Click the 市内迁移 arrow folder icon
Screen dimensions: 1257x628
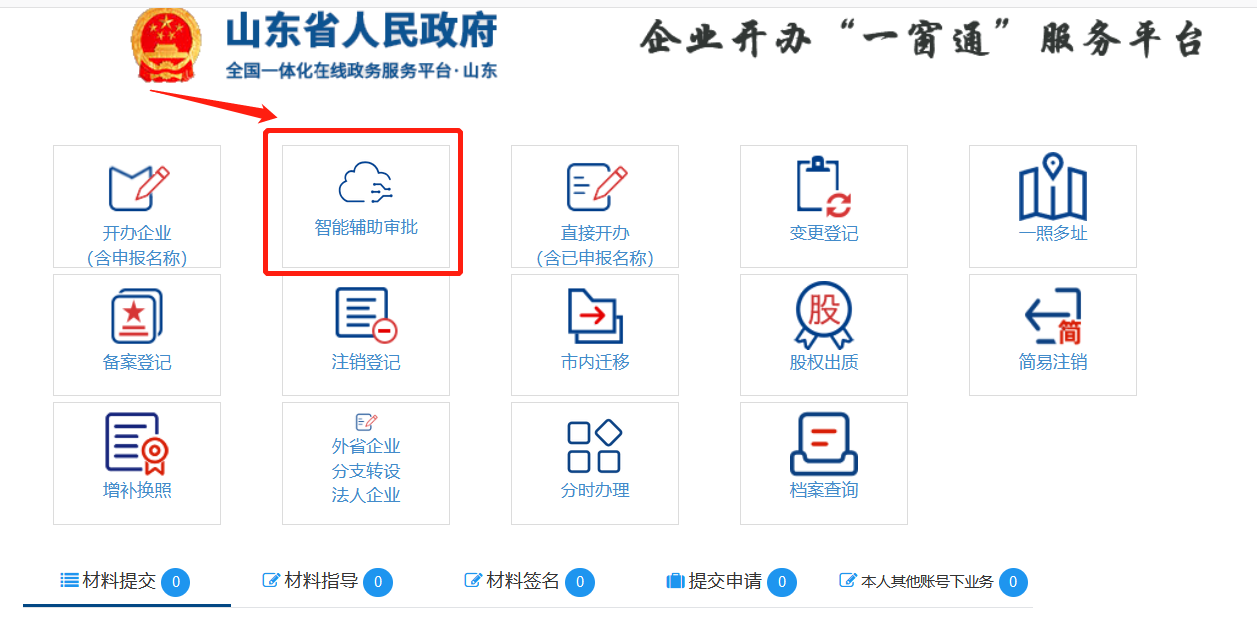point(595,317)
